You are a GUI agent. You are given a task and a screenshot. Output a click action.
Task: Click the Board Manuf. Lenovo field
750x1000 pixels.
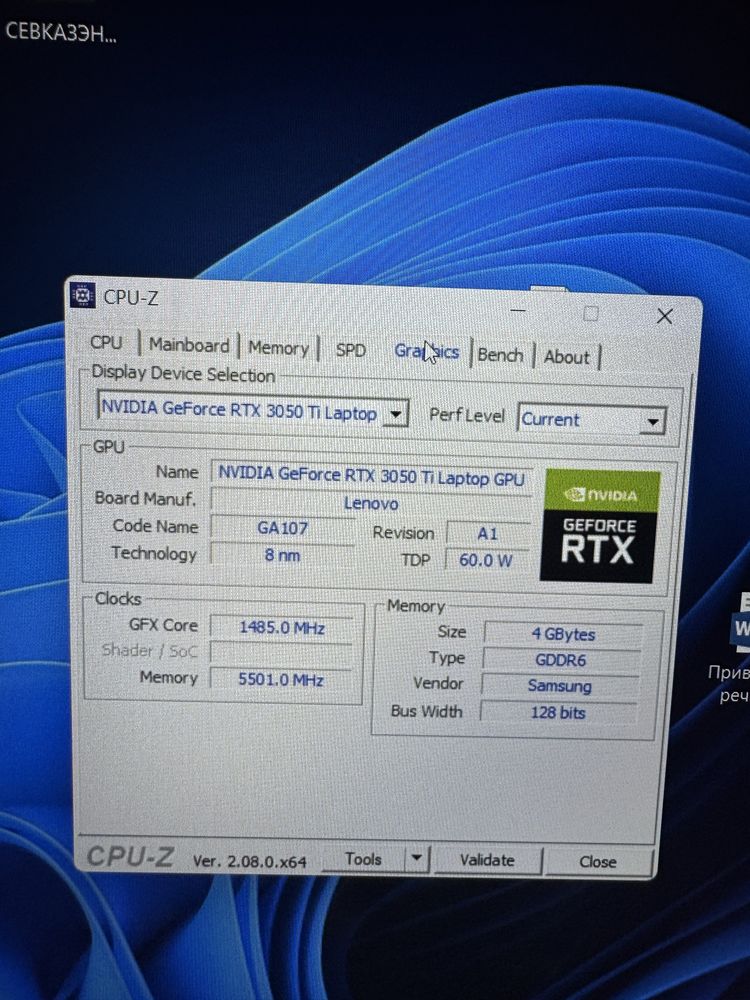pyautogui.click(x=371, y=504)
